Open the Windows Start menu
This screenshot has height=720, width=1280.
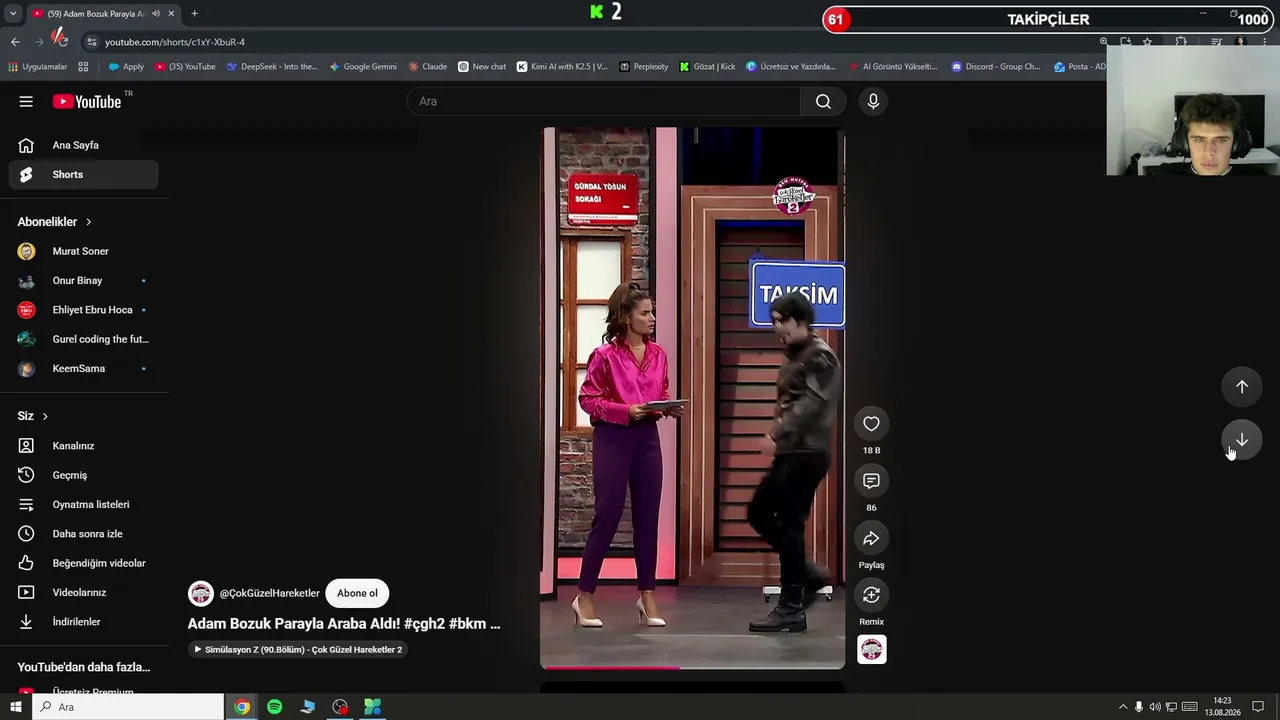coord(15,707)
